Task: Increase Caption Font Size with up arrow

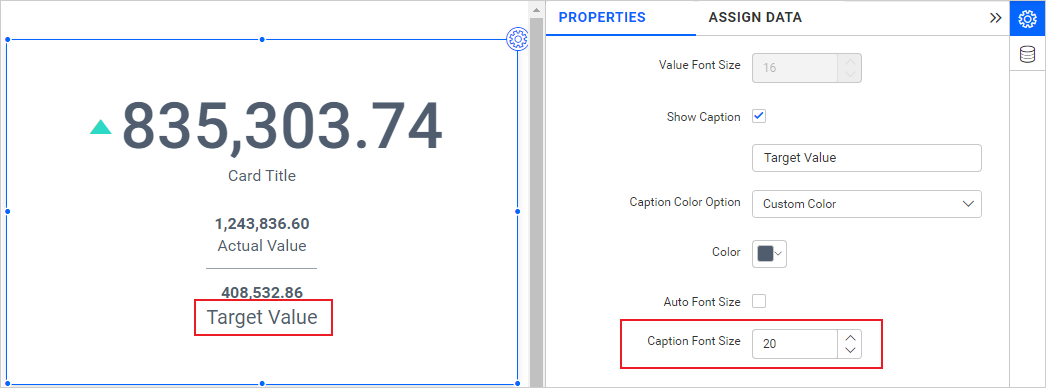Action: tap(850, 336)
